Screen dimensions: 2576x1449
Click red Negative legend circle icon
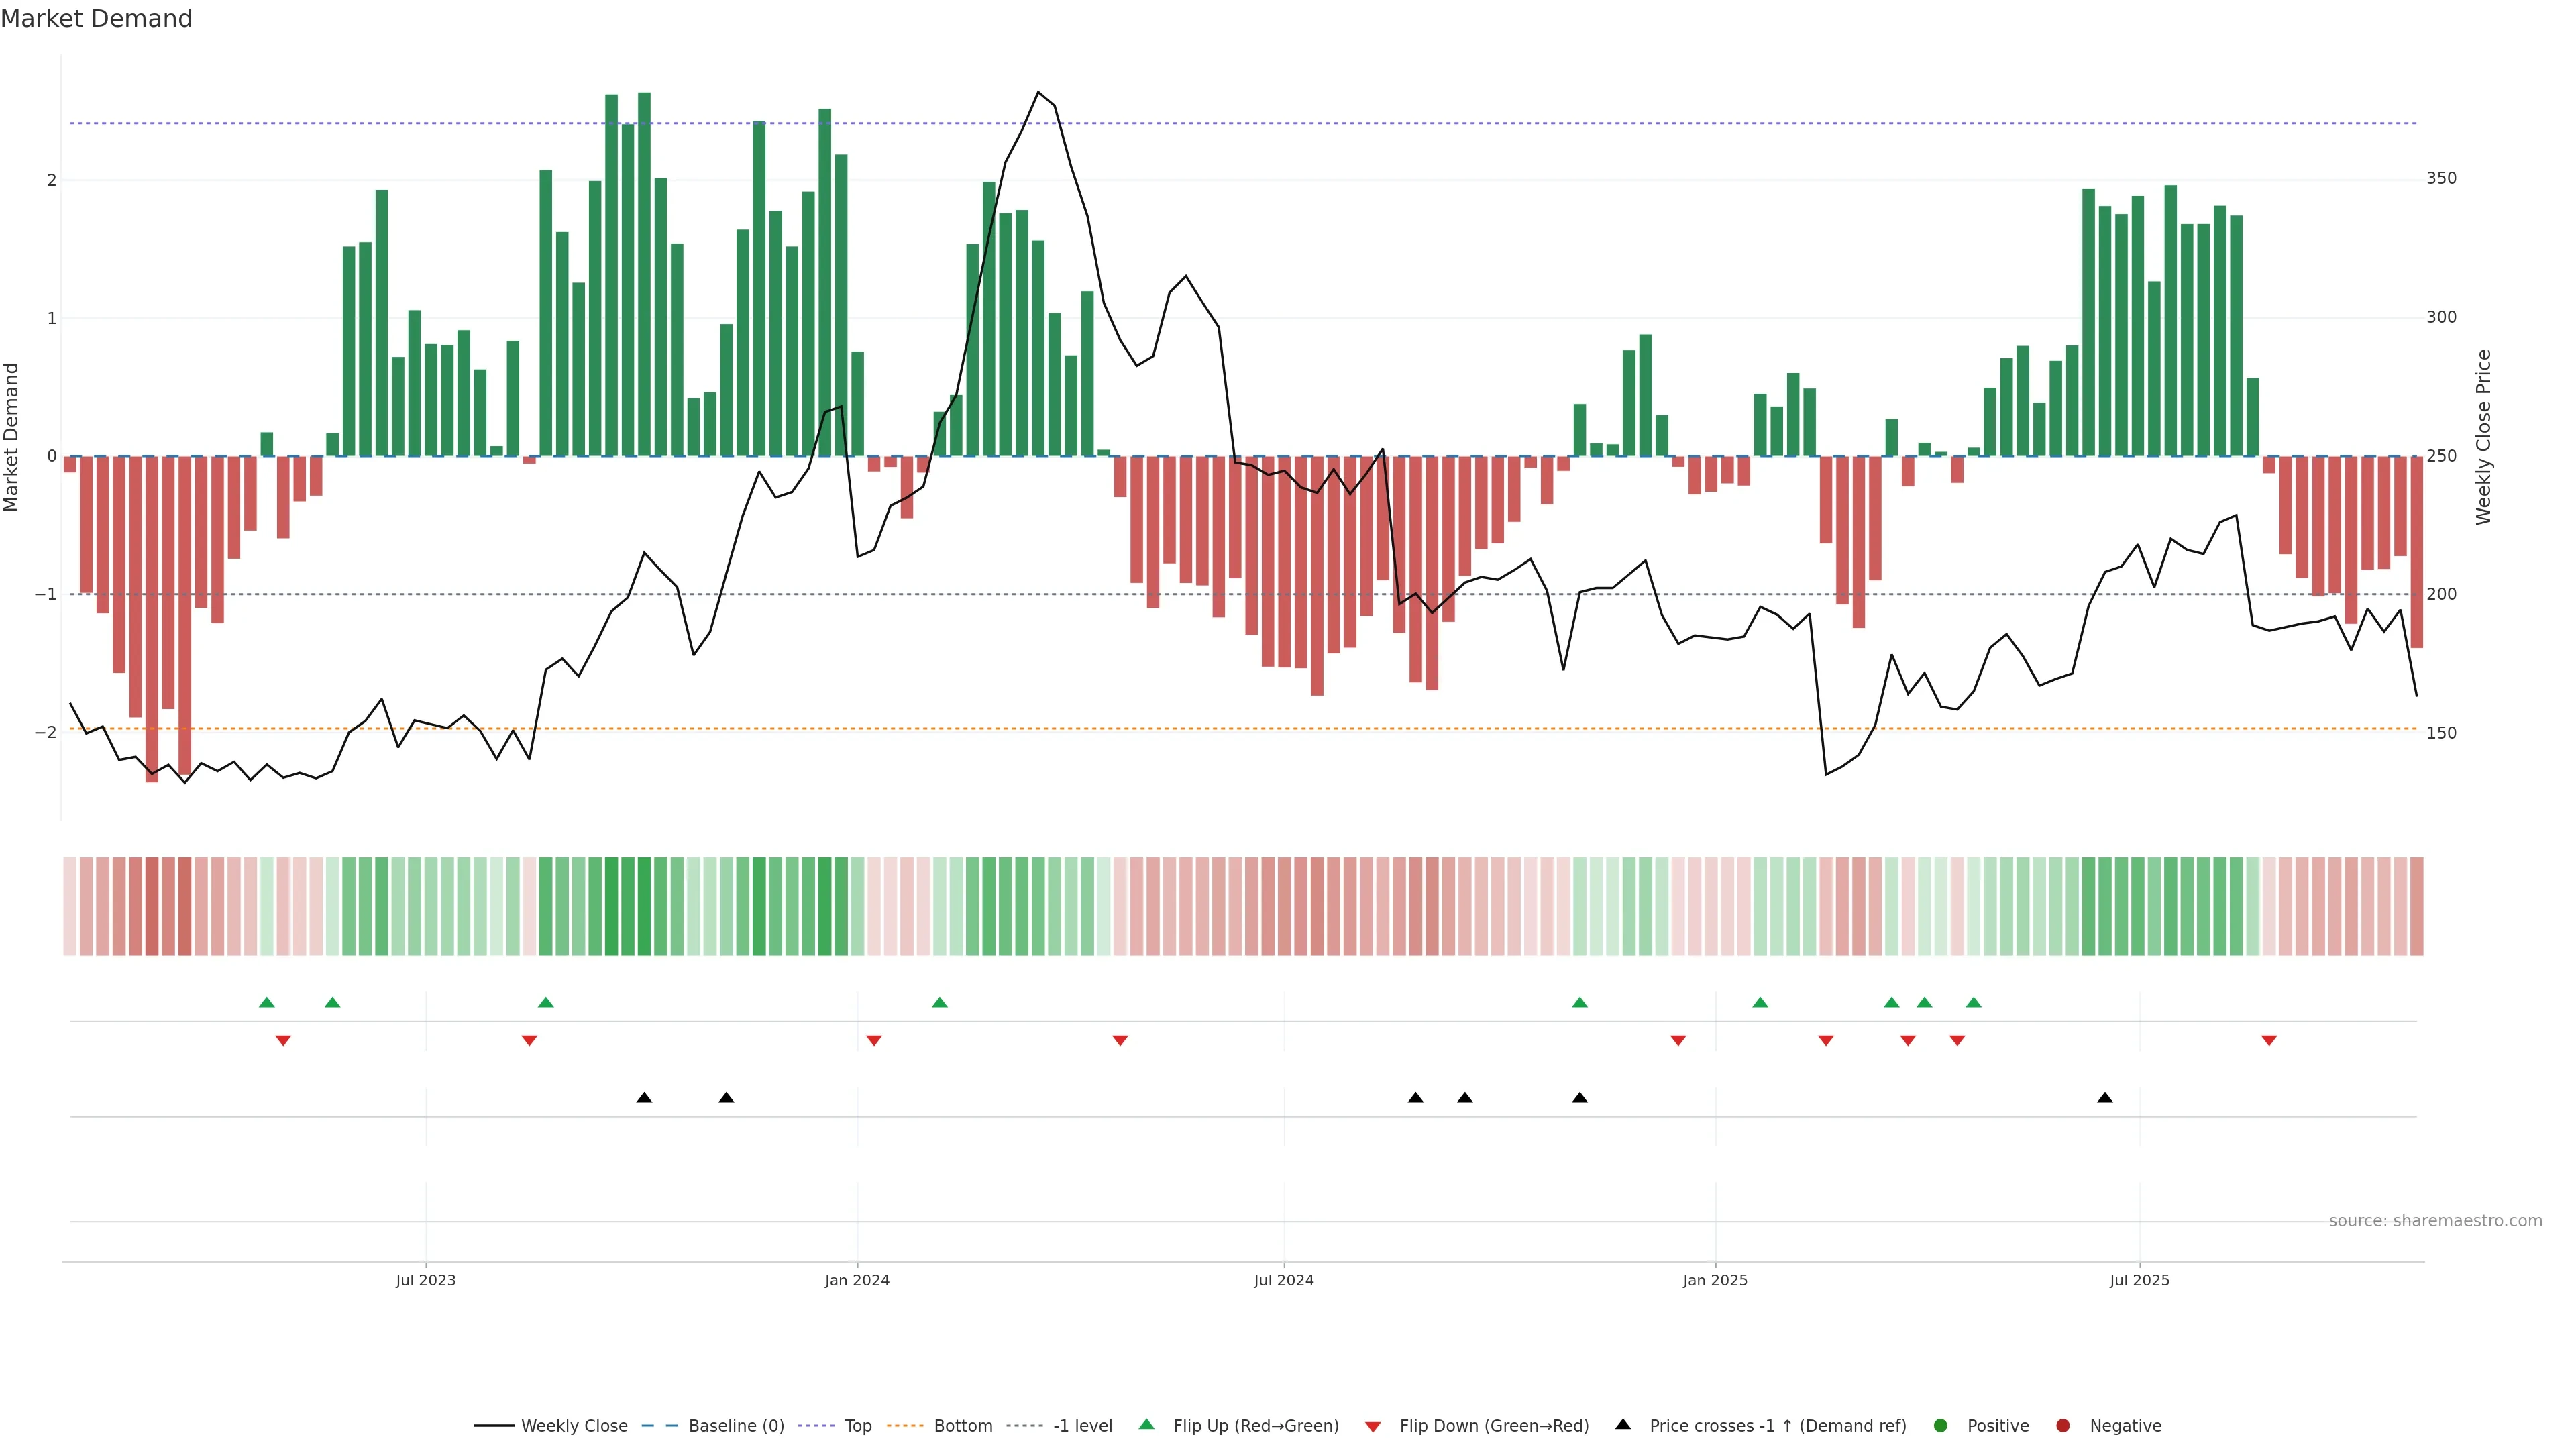pos(2063,1426)
